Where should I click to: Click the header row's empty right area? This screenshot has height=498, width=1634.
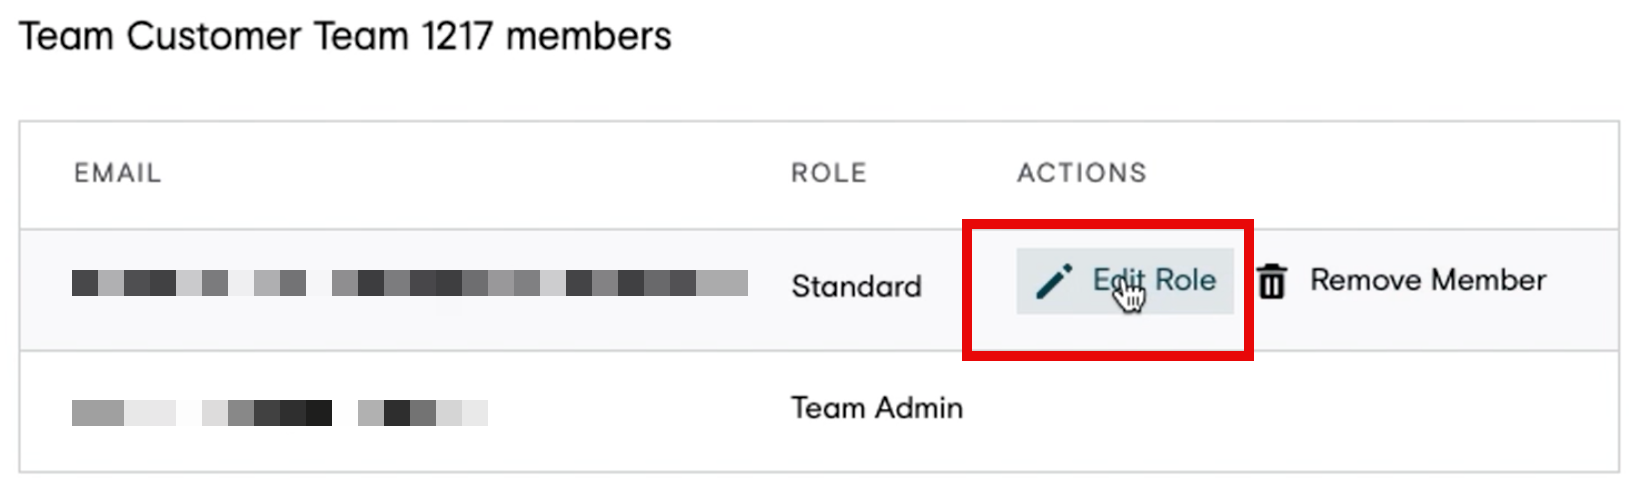[1380, 173]
